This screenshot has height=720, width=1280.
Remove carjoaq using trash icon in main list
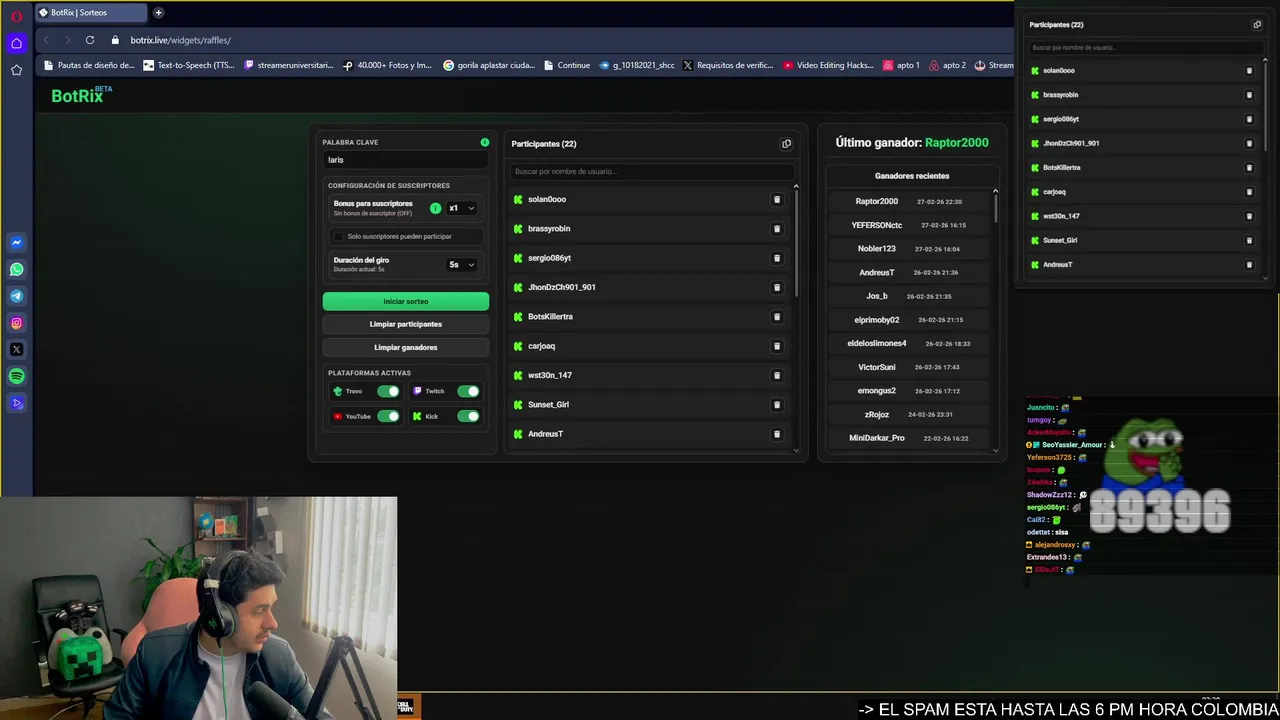777,346
